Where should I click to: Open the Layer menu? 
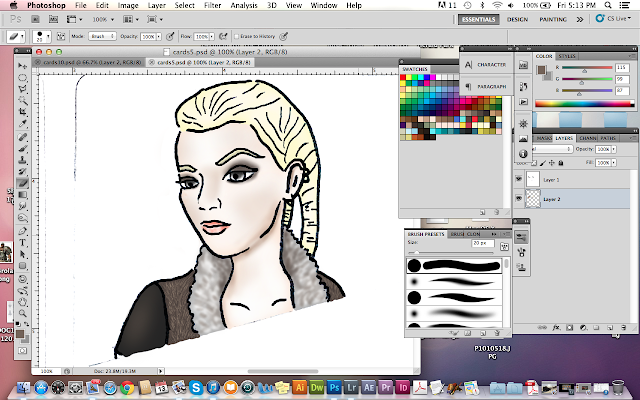(156, 5)
